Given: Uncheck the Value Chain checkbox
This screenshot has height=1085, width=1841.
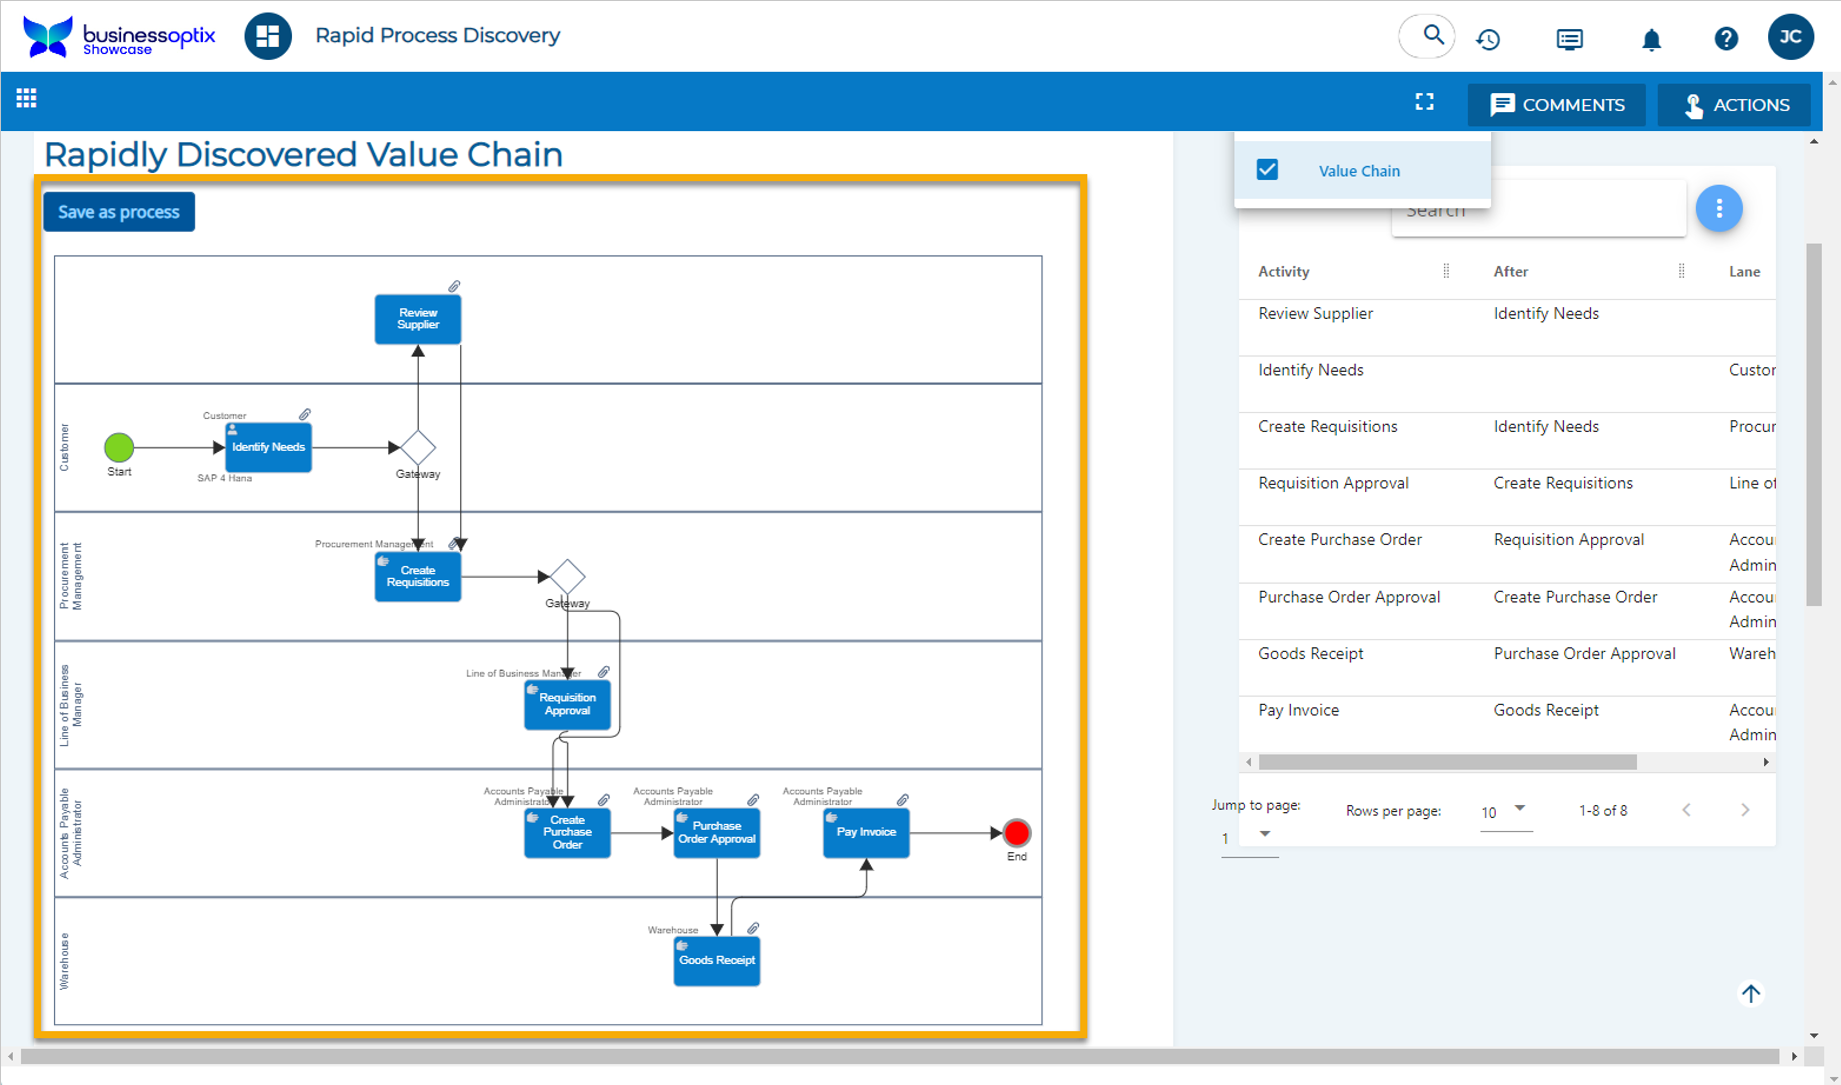Looking at the screenshot, I should click(x=1267, y=170).
